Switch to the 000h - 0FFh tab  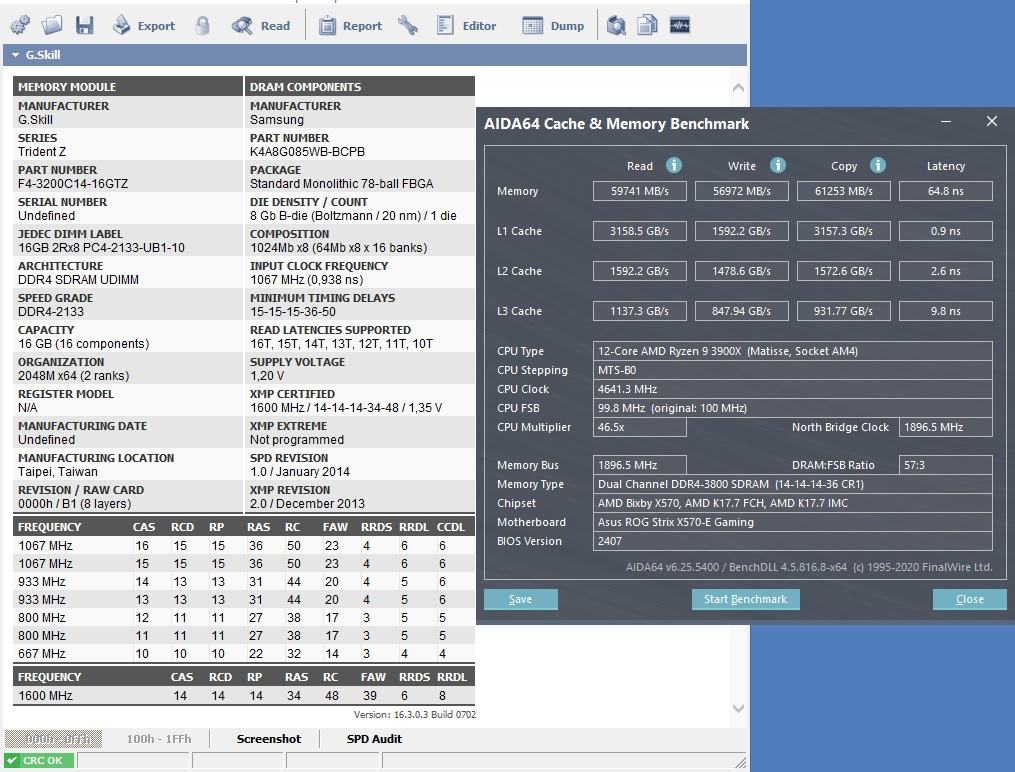tap(54, 739)
